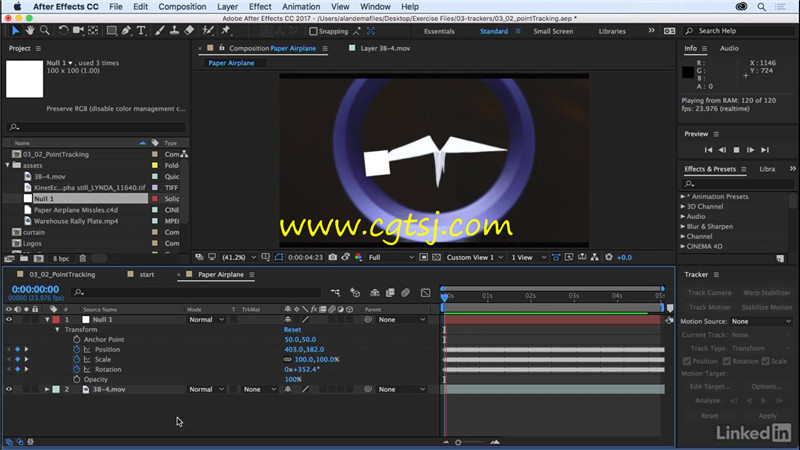Expand the Blur & Sharpen effects category
This screenshot has width=800, height=450.
tap(683, 227)
